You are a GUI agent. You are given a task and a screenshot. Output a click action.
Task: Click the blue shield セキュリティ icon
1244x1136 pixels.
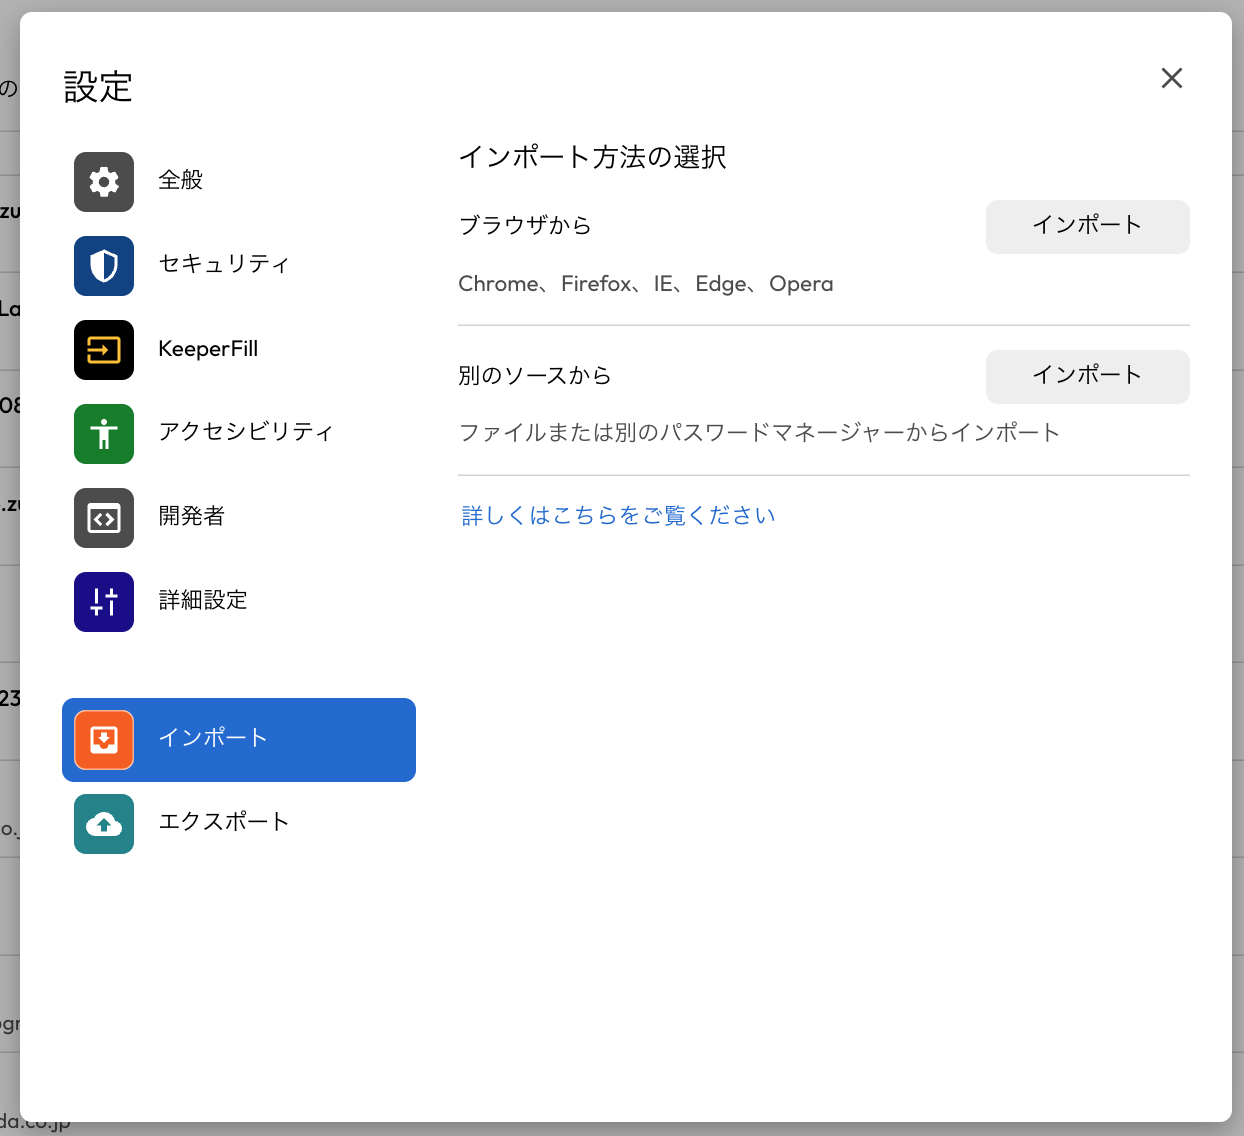coord(104,266)
